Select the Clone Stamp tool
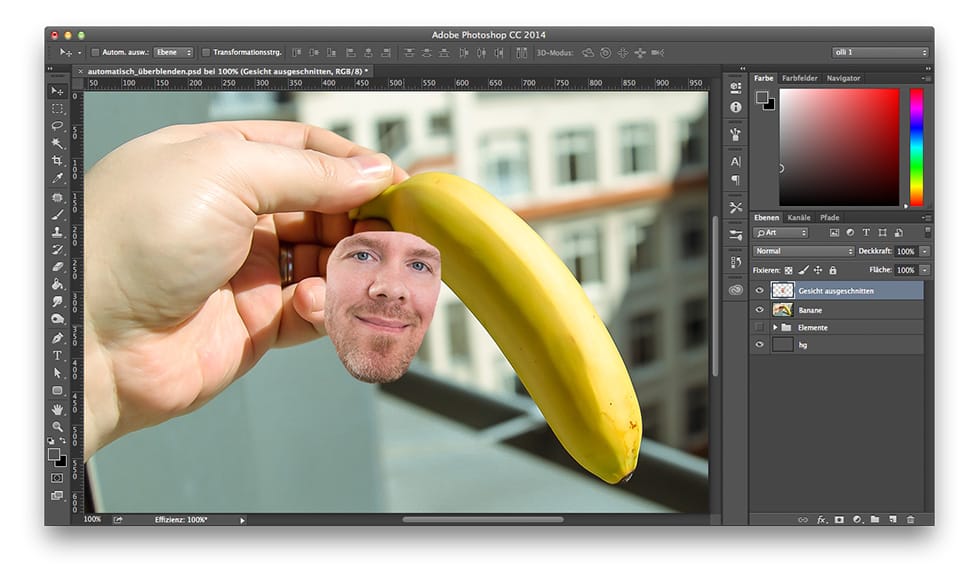This screenshot has height=585, width=980. click(58, 232)
